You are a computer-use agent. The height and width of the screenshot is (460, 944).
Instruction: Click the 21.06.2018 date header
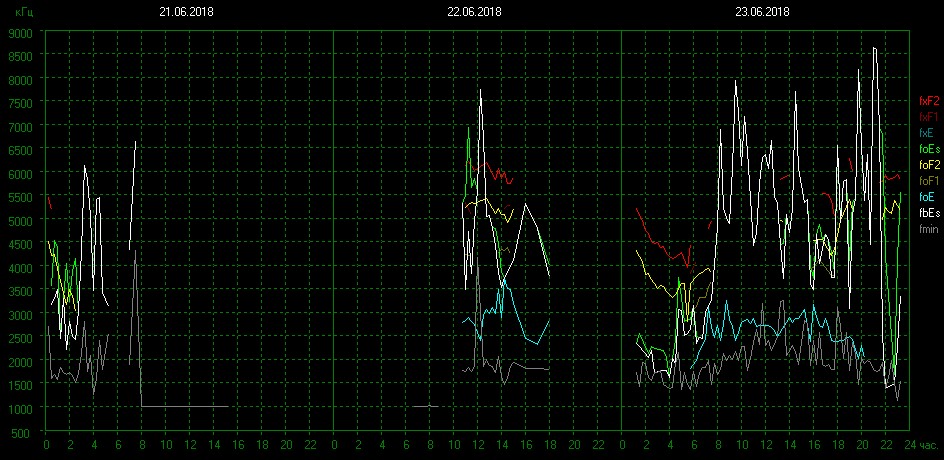point(186,13)
